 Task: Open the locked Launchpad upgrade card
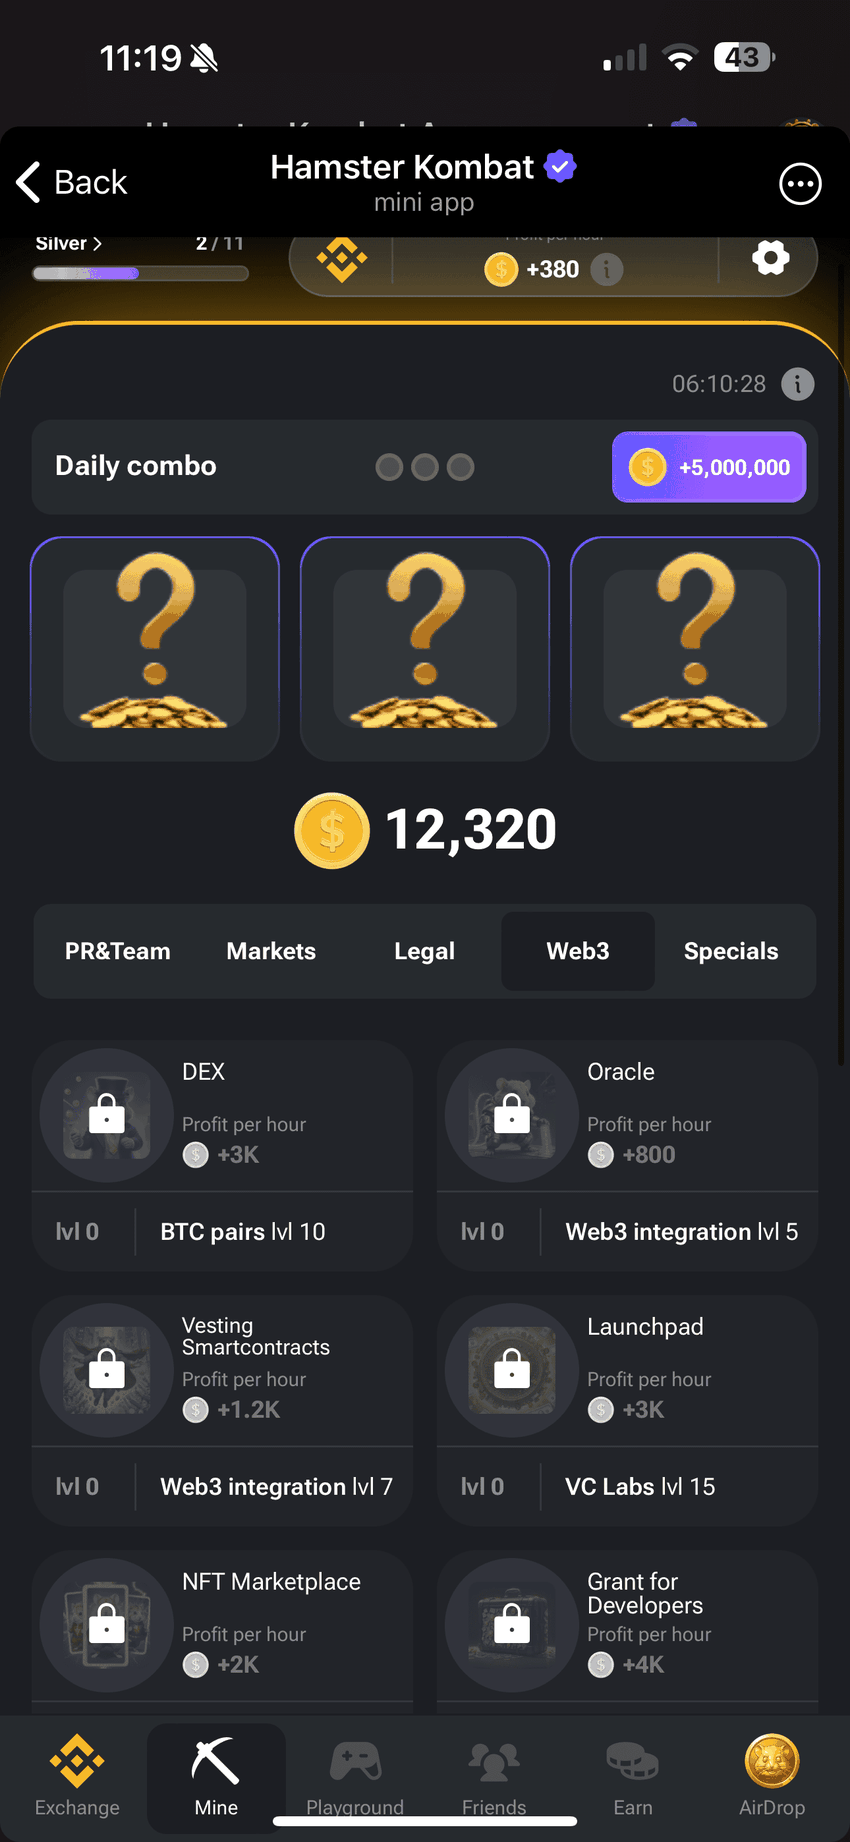point(628,1411)
